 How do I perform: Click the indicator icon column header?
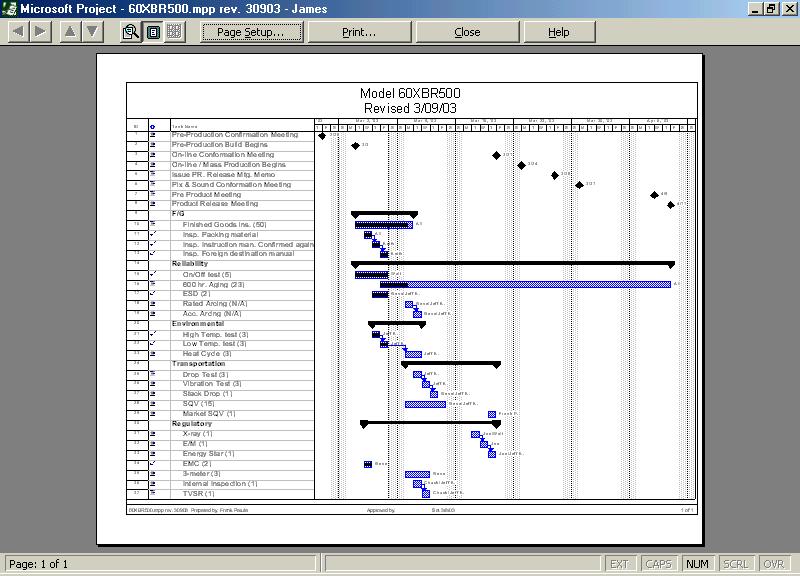pyautogui.click(x=152, y=127)
